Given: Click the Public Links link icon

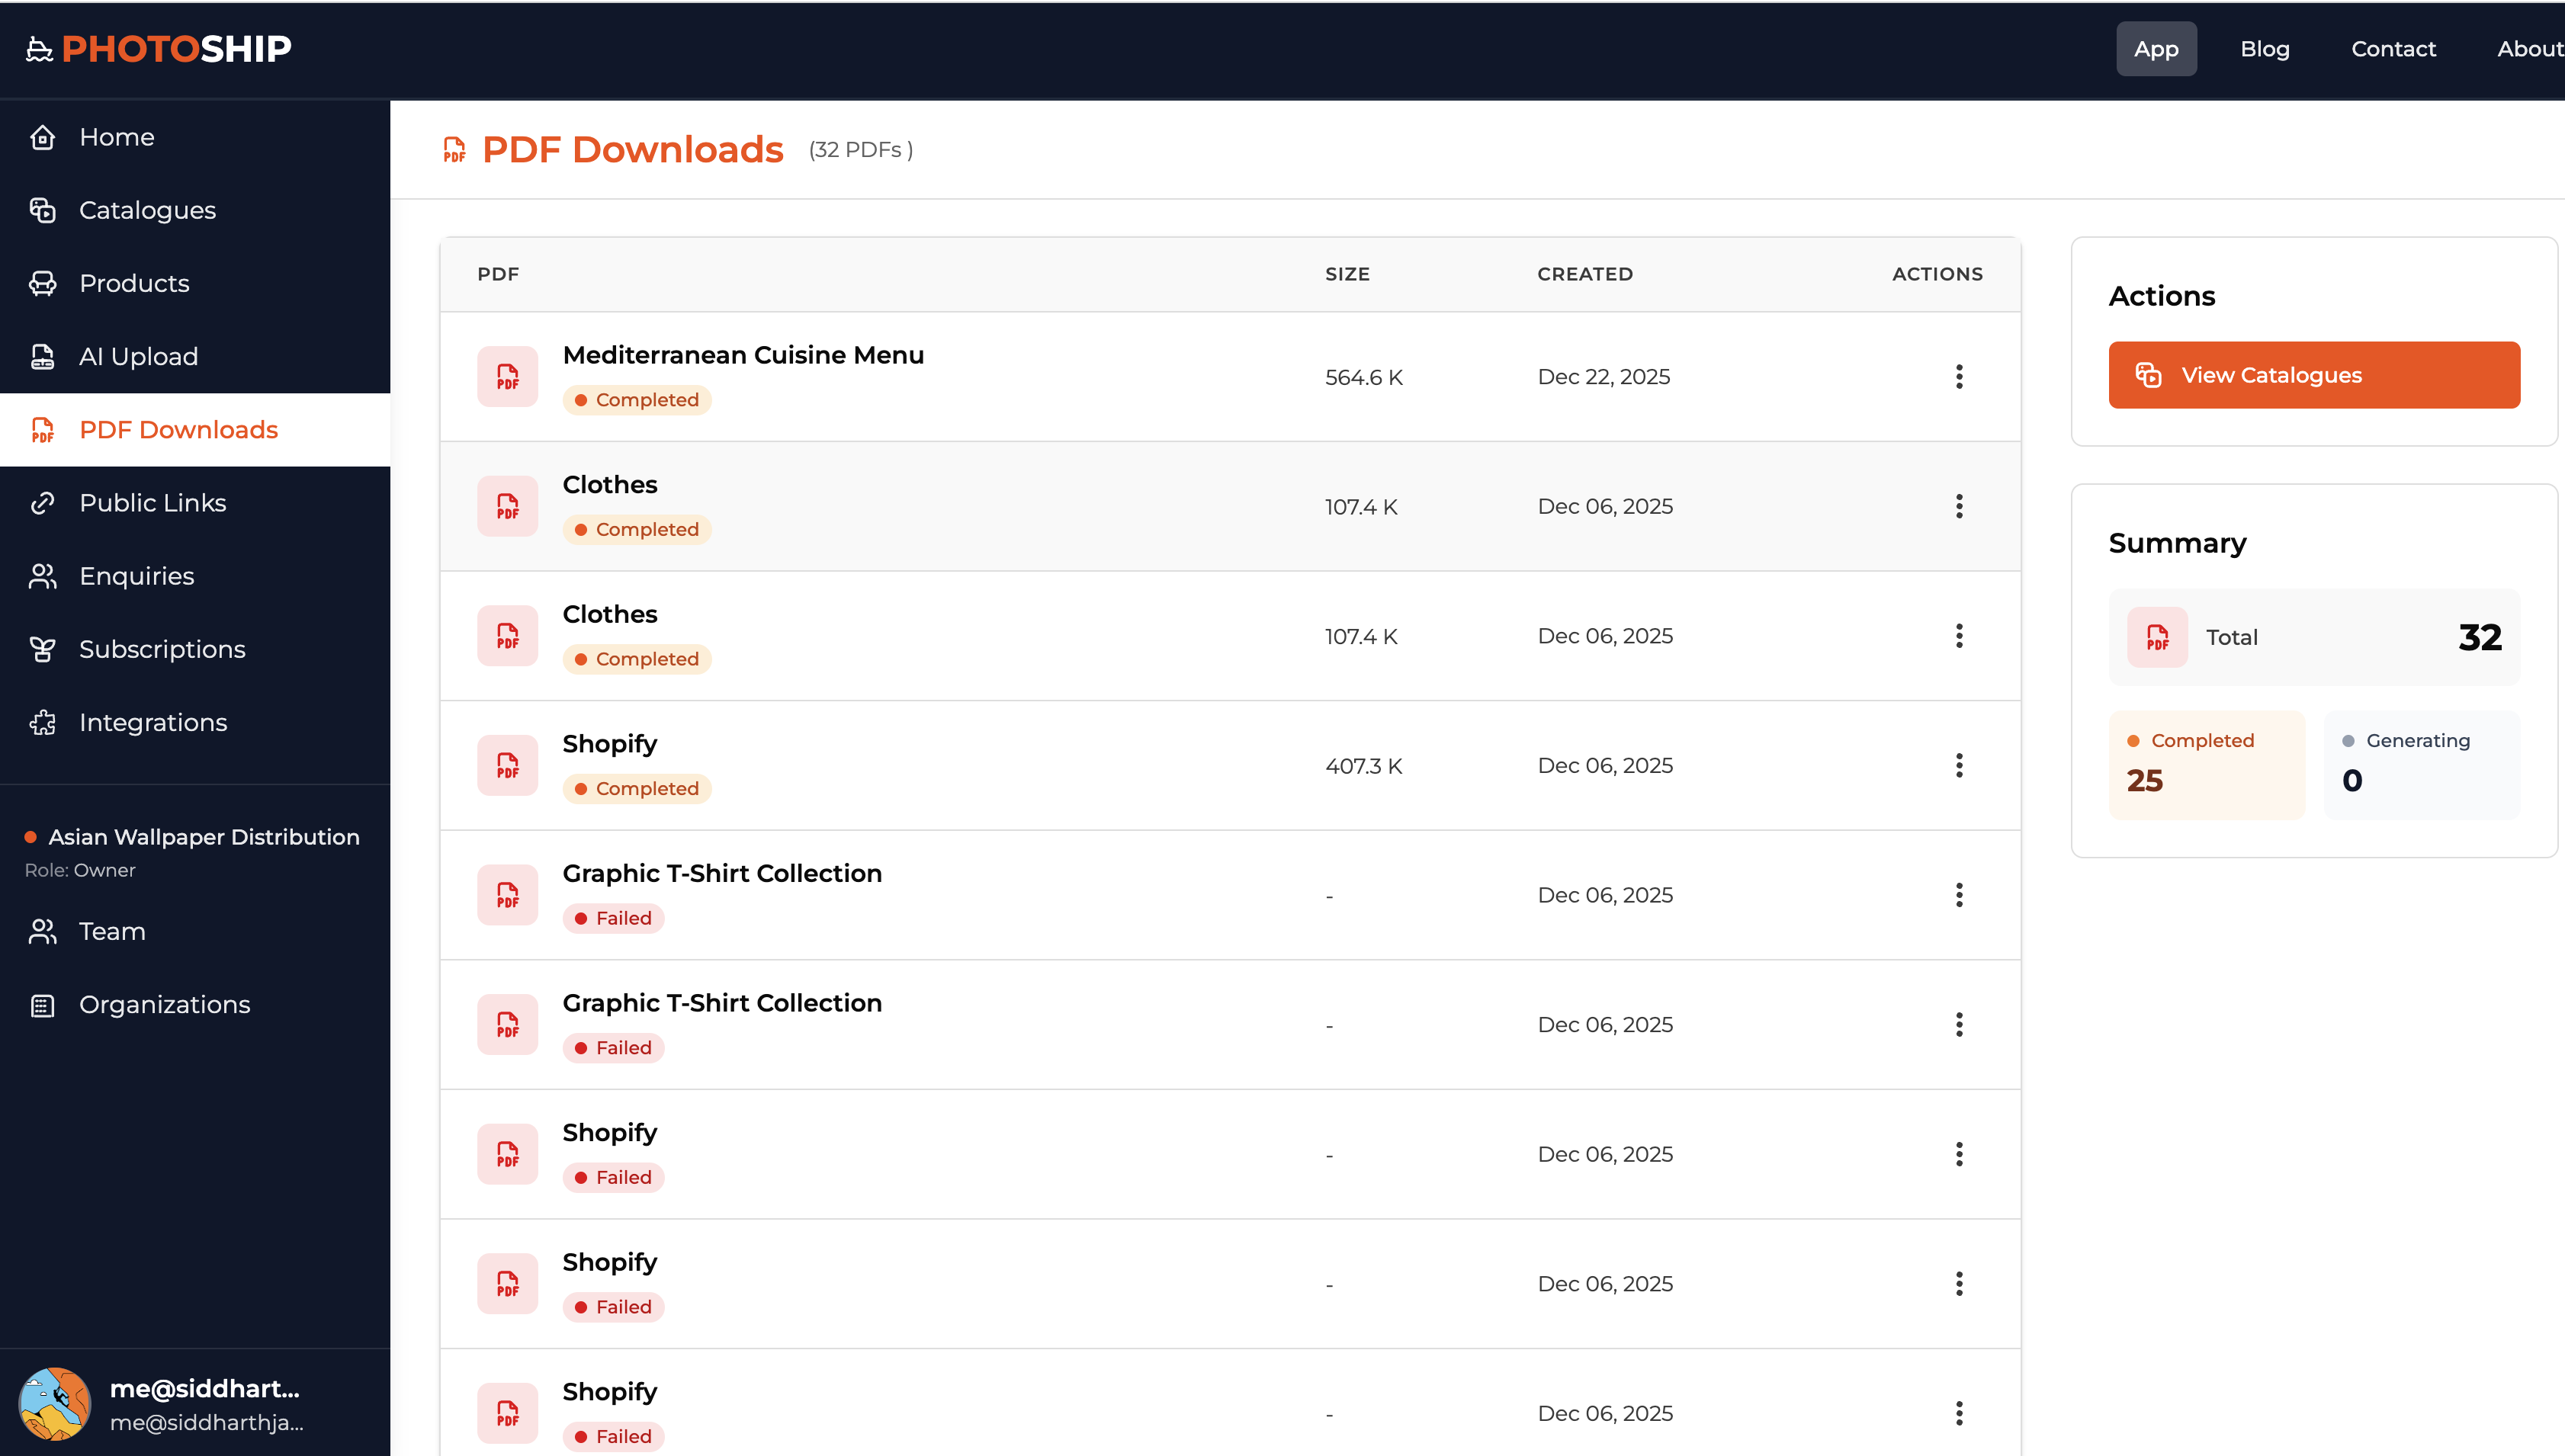Looking at the screenshot, I should point(42,503).
